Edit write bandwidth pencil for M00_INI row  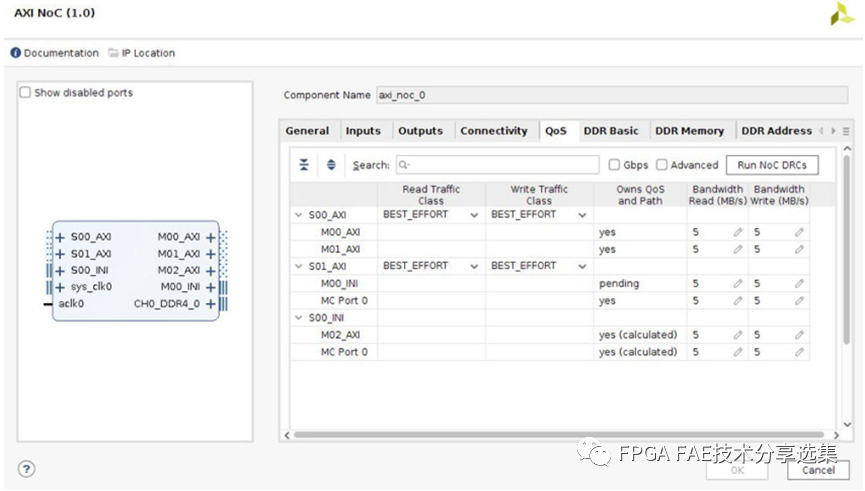pos(799,284)
